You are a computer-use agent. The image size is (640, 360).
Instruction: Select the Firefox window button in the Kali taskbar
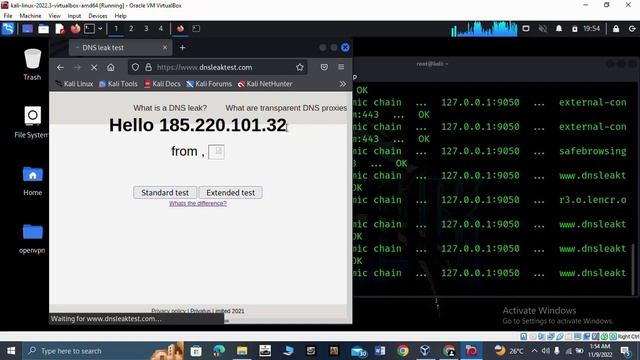pyautogui.click(x=180, y=29)
